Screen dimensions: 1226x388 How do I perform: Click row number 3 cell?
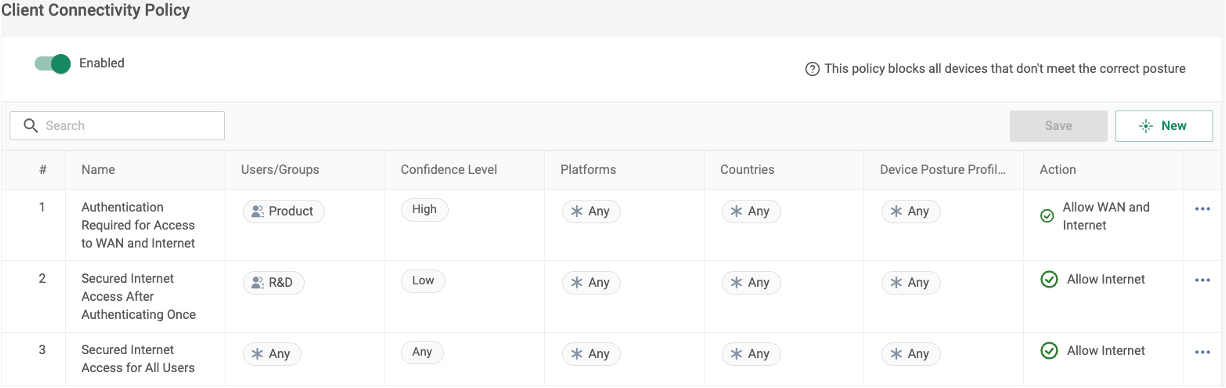click(x=42, y=350)
